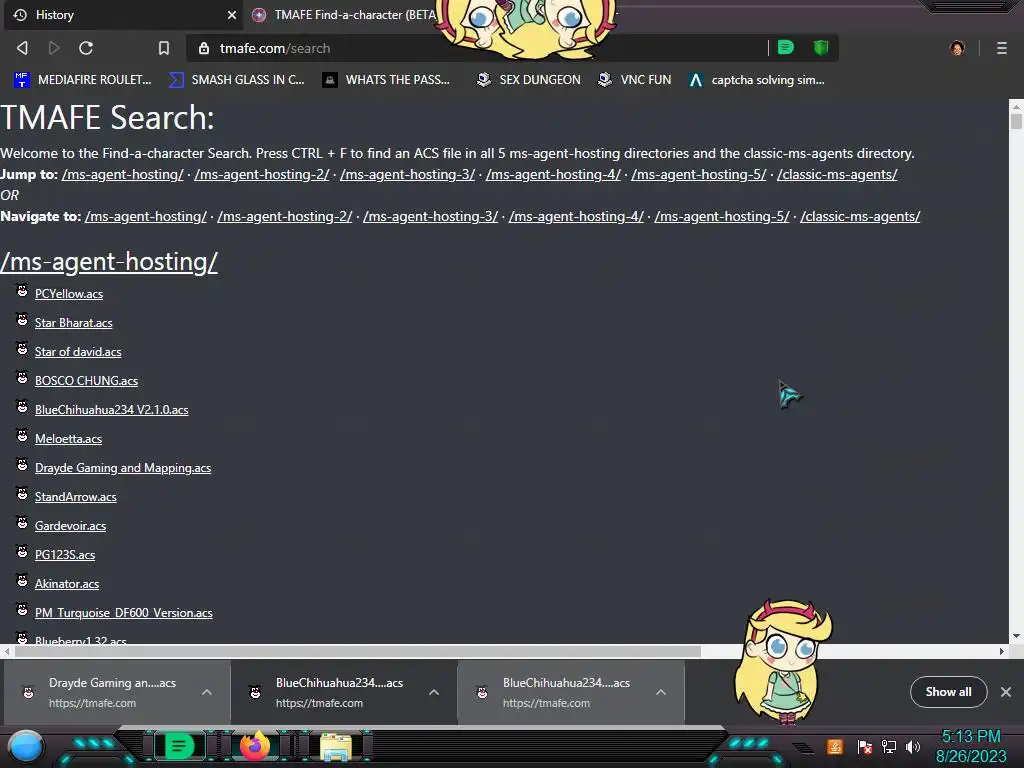1024x768 pixels.
Task: Download BlueChihuahua234 V2.1.0.acs
Action: pyautogui.click(x=112, y=410)
